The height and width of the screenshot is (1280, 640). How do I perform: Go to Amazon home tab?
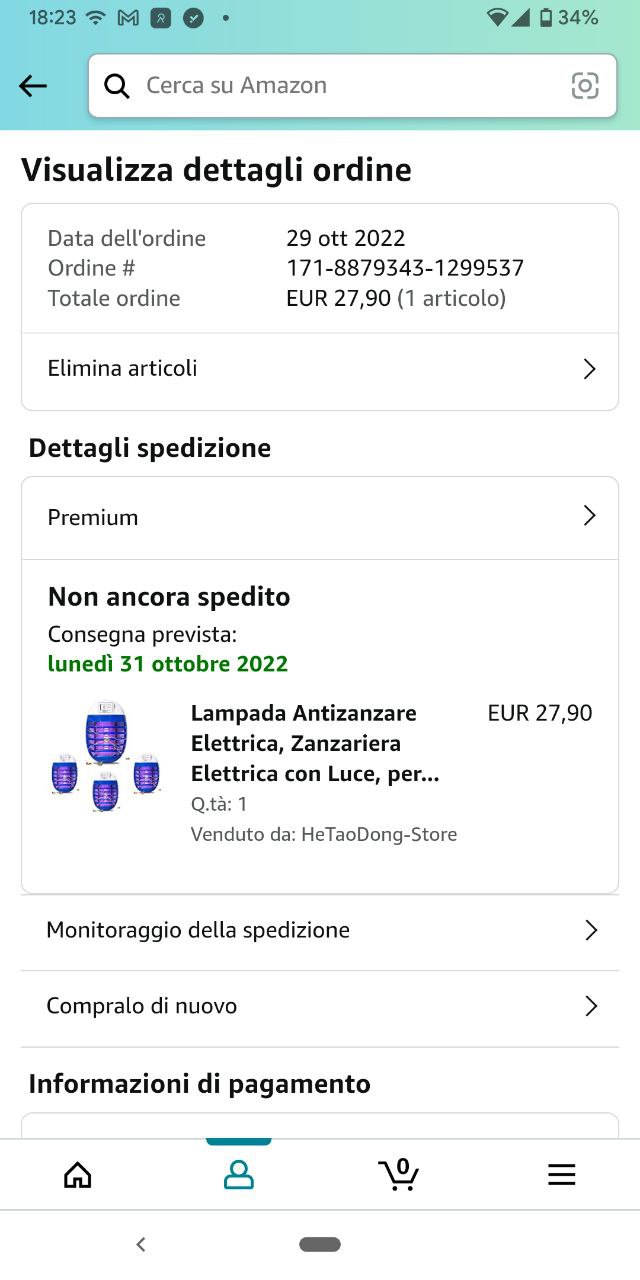pyautogui.click(x=77, y=1175)
